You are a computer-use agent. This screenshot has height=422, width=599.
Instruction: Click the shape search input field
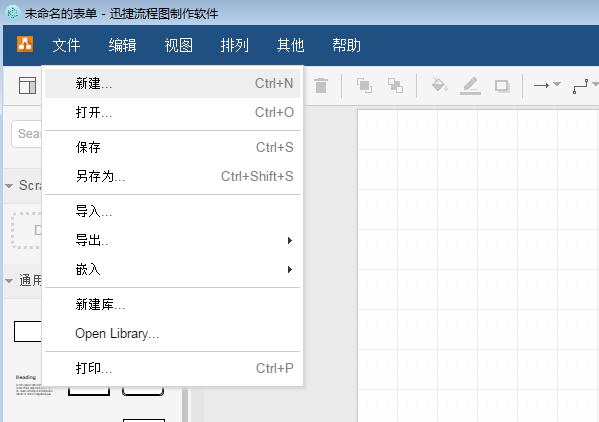click(x=27, y=134)
